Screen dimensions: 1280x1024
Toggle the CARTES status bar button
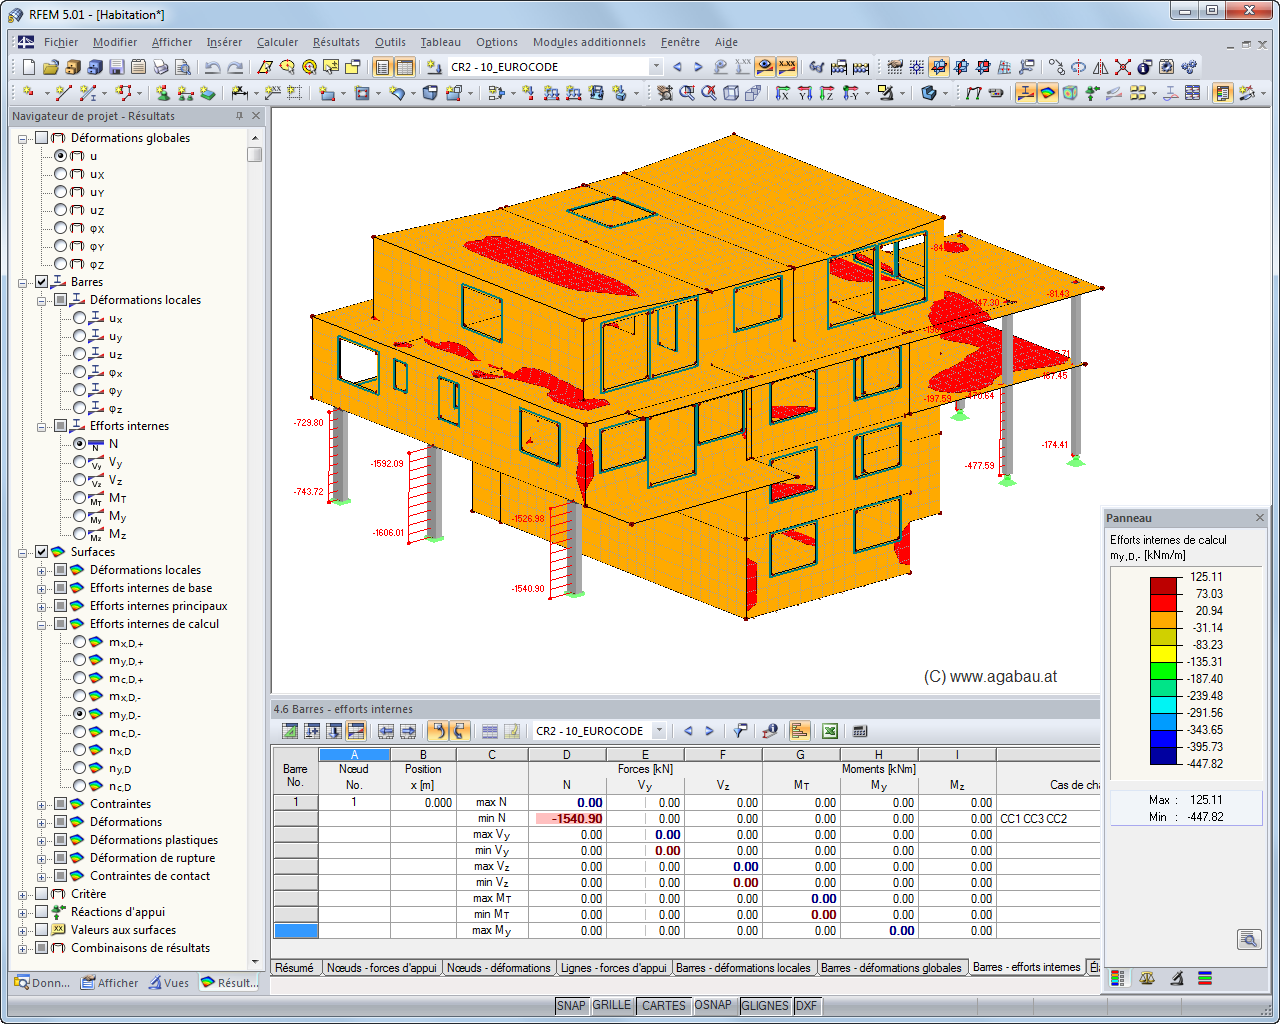point(664,1006)
